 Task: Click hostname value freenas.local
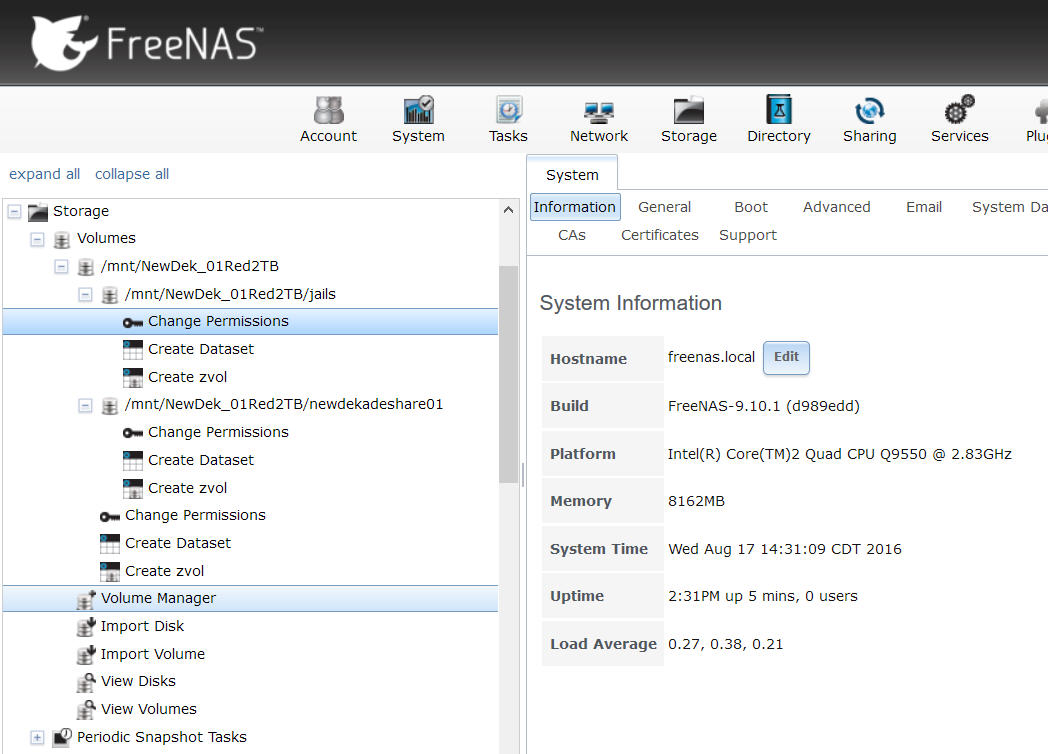pos(711,357)
